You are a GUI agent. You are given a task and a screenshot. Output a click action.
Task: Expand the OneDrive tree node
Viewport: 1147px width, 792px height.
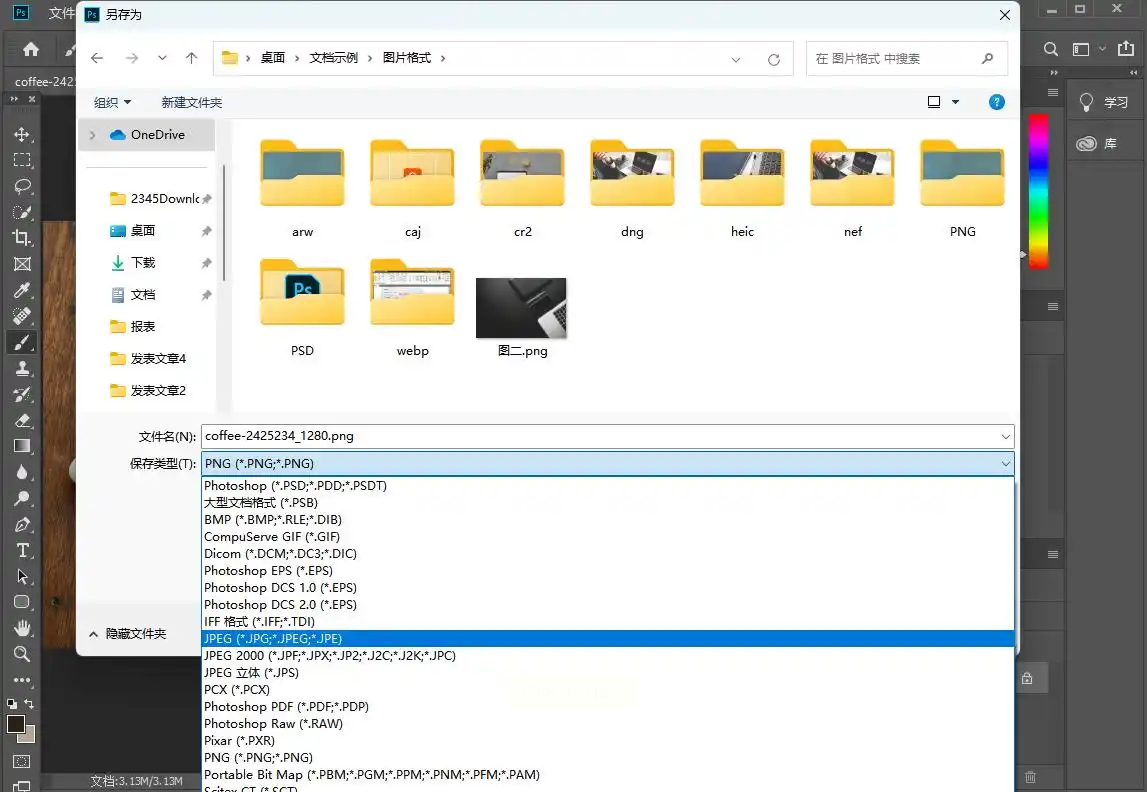point(93,135)
